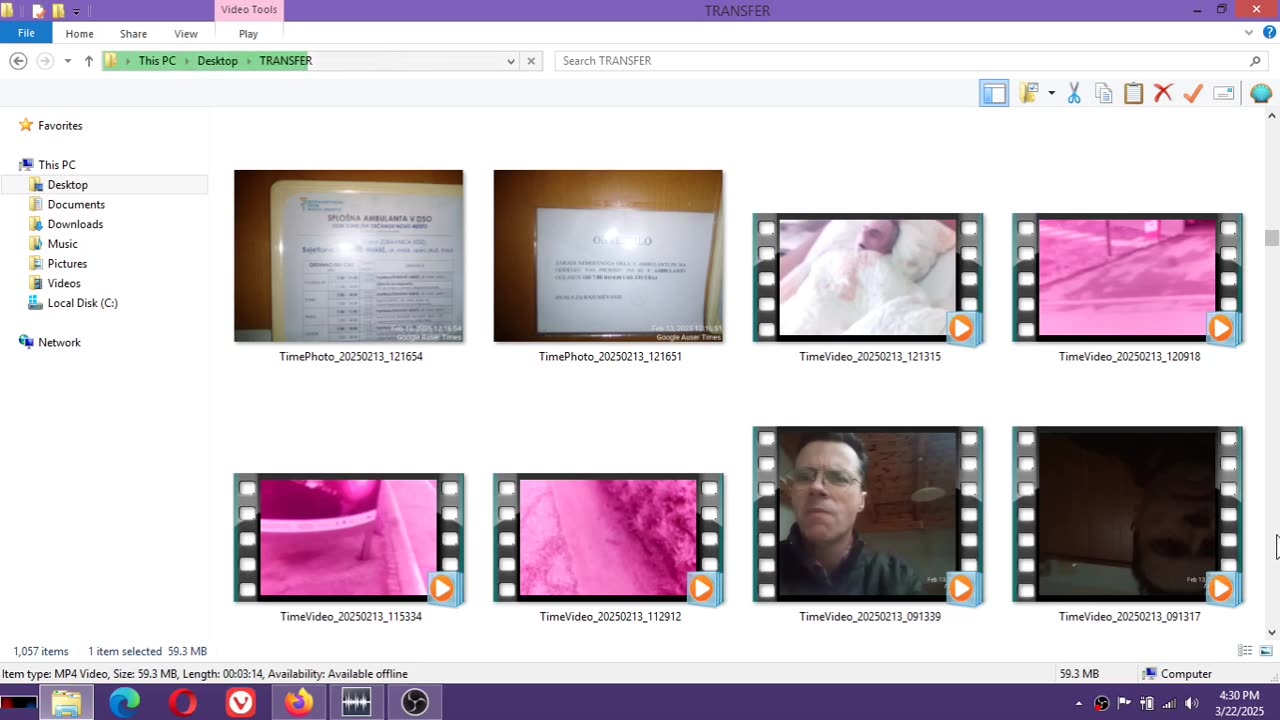
Task: Open Local Disk (C:) in navigation pane
Action: pos(82,303)
